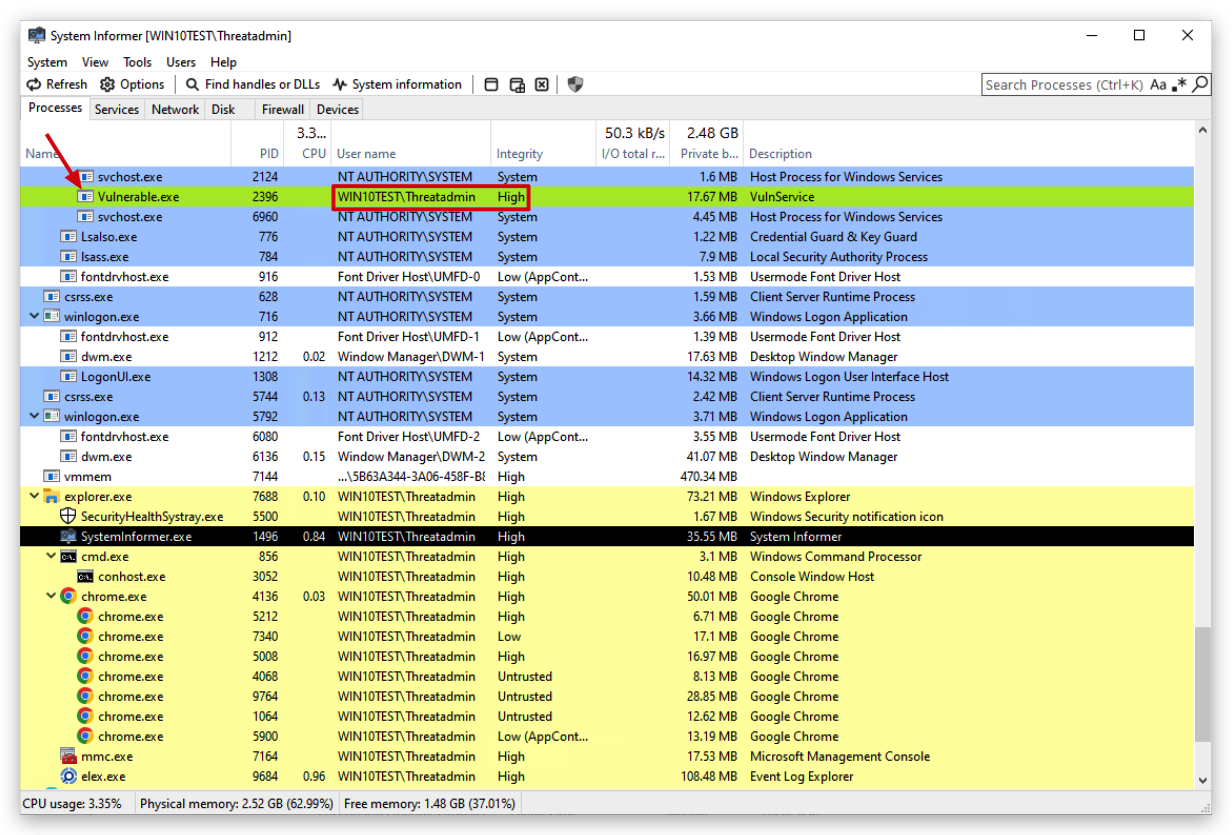Select the Vulnerable.exe process name
The image size is (1232, 835).
(x=138, y=197)
